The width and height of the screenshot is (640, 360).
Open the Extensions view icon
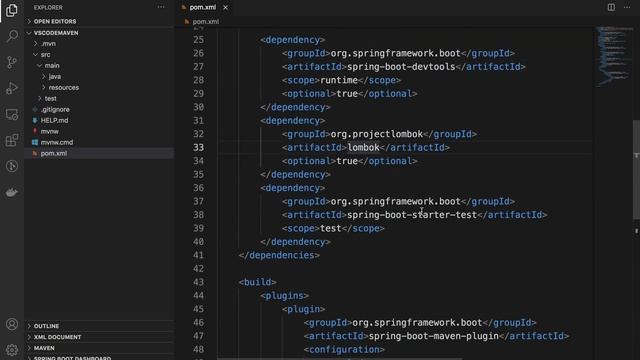click(x=12, y=140)
